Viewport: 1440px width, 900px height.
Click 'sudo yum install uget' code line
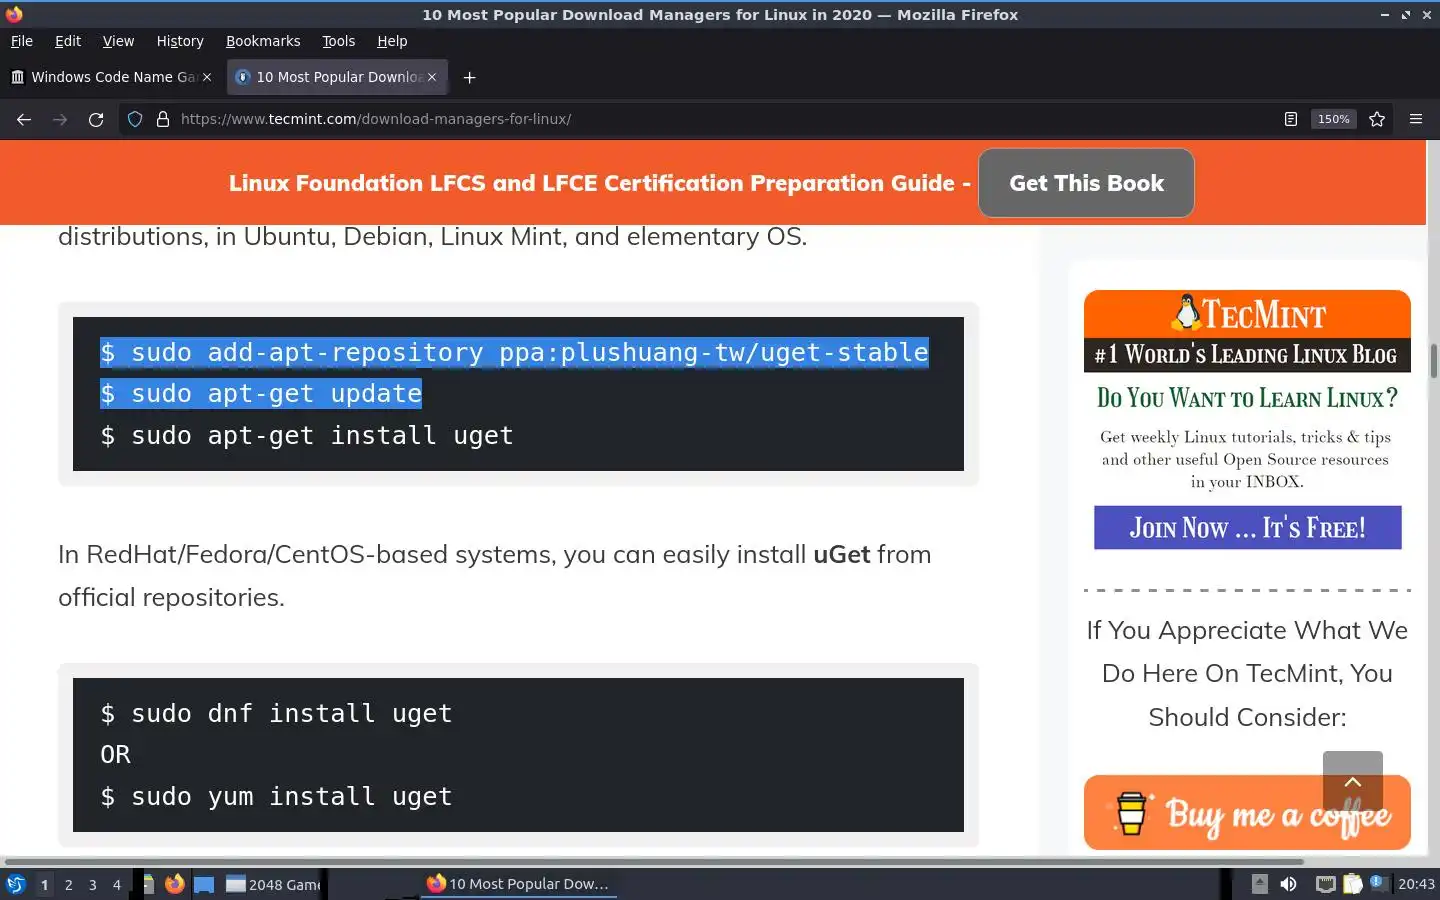(276, 797)
